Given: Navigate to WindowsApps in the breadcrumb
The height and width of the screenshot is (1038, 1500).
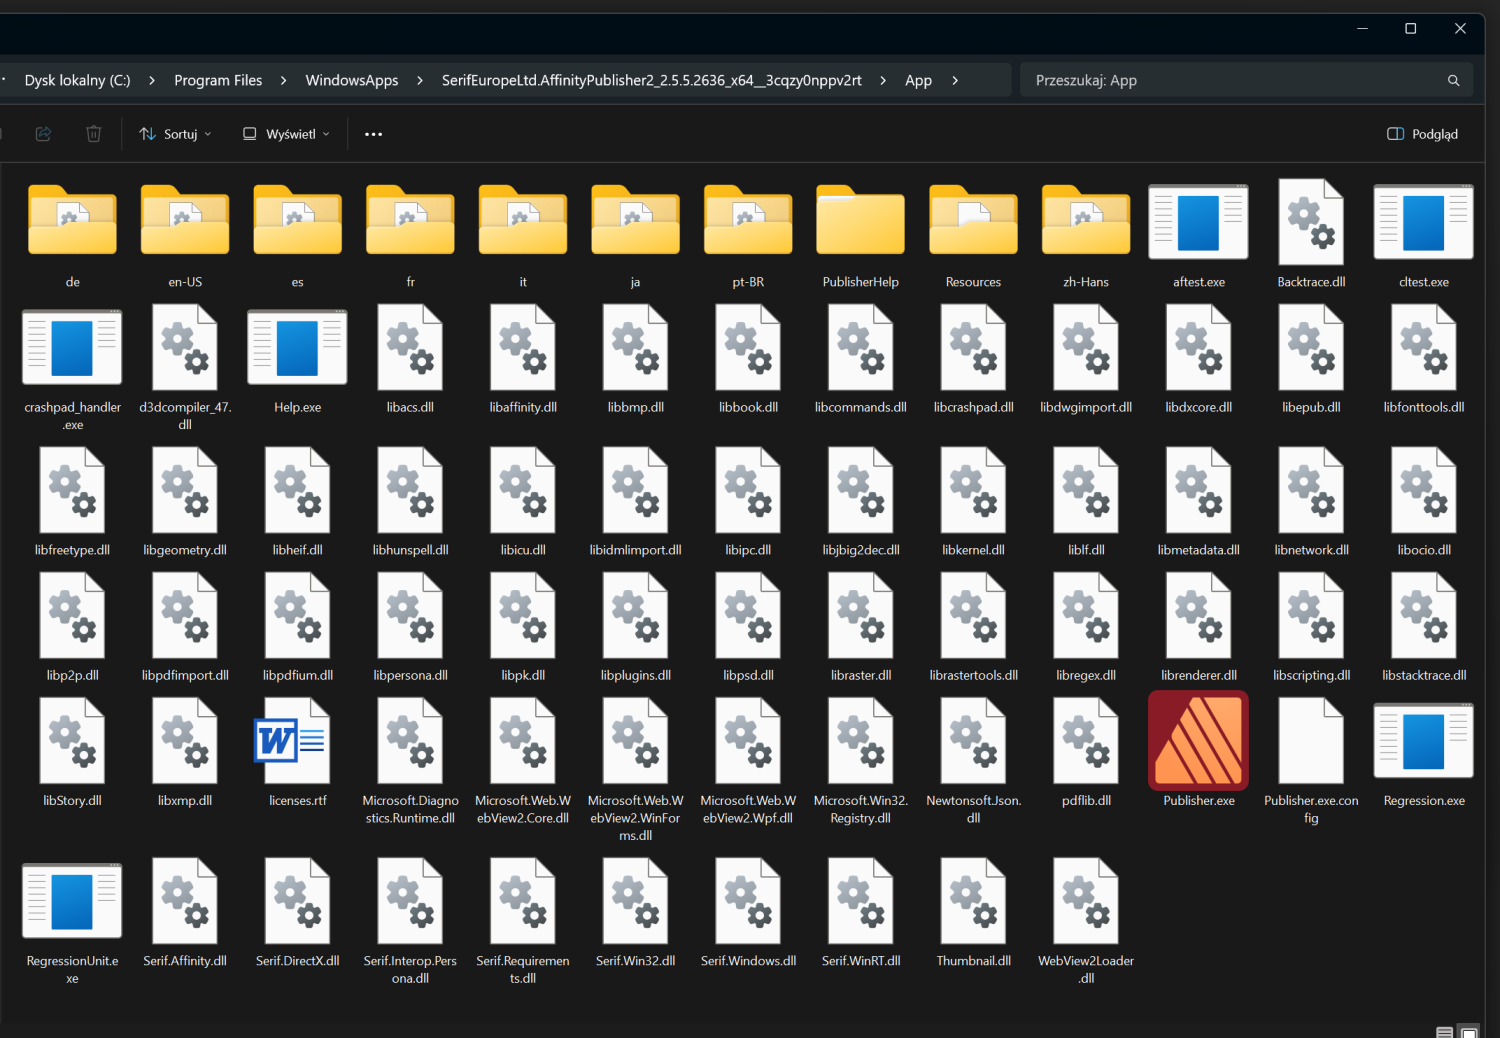Looking at the screenshot, I should (351, 81).
